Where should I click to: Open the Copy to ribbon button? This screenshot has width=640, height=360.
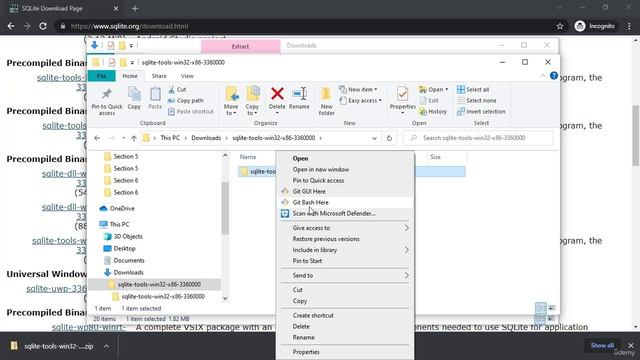(x=252, y=101)
